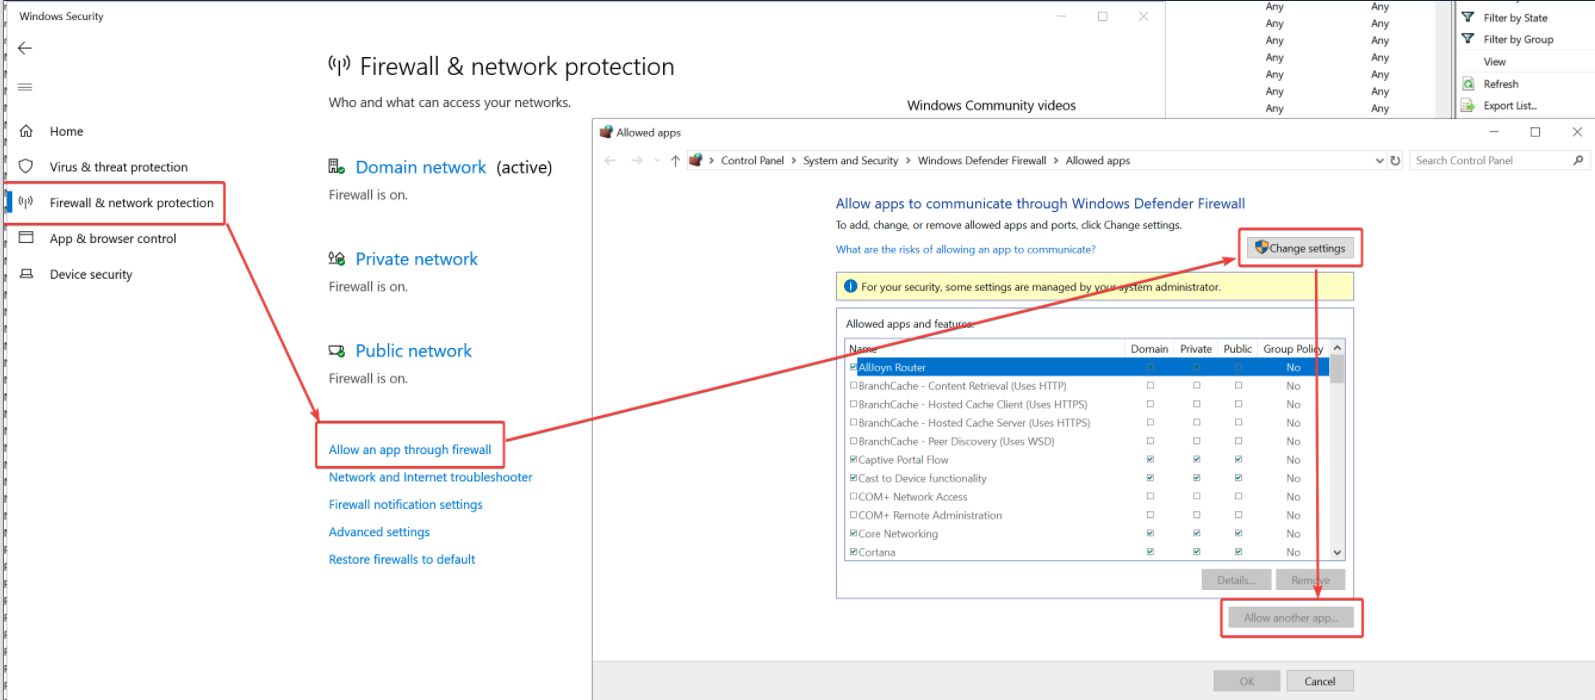Click the Device security laptop icon

click(26, 273)
